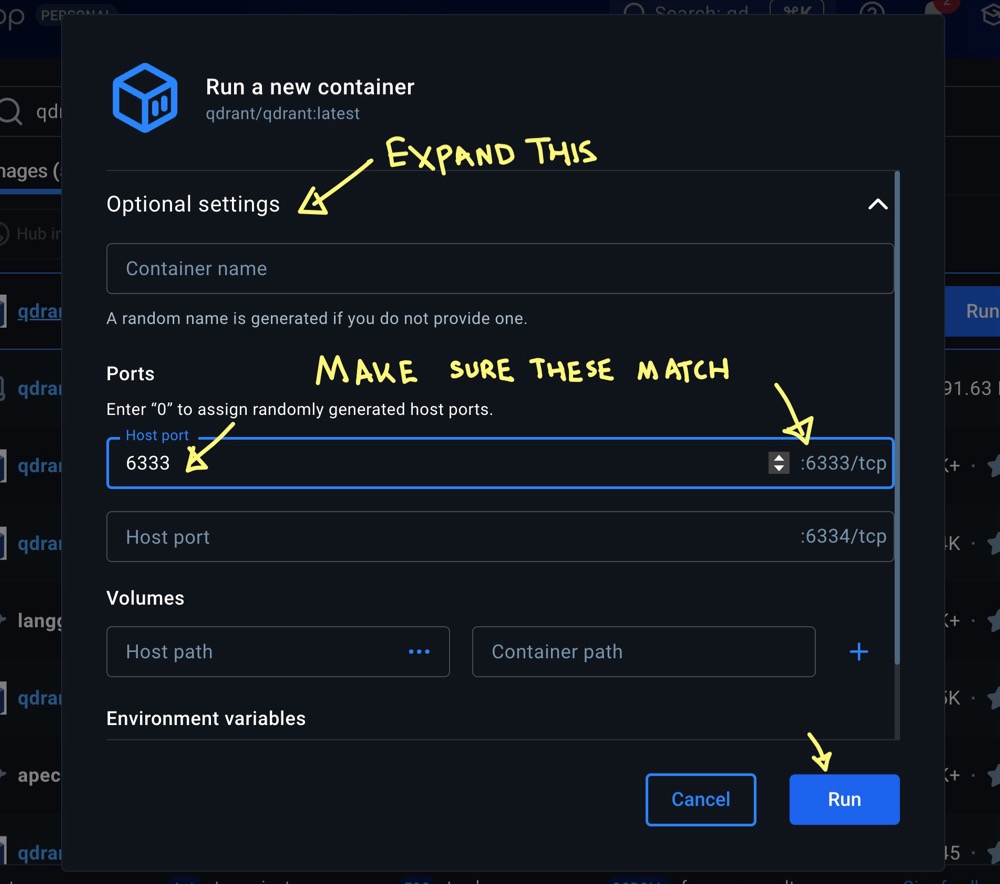Add another volume with the plus icon

(x=858, y=652)
